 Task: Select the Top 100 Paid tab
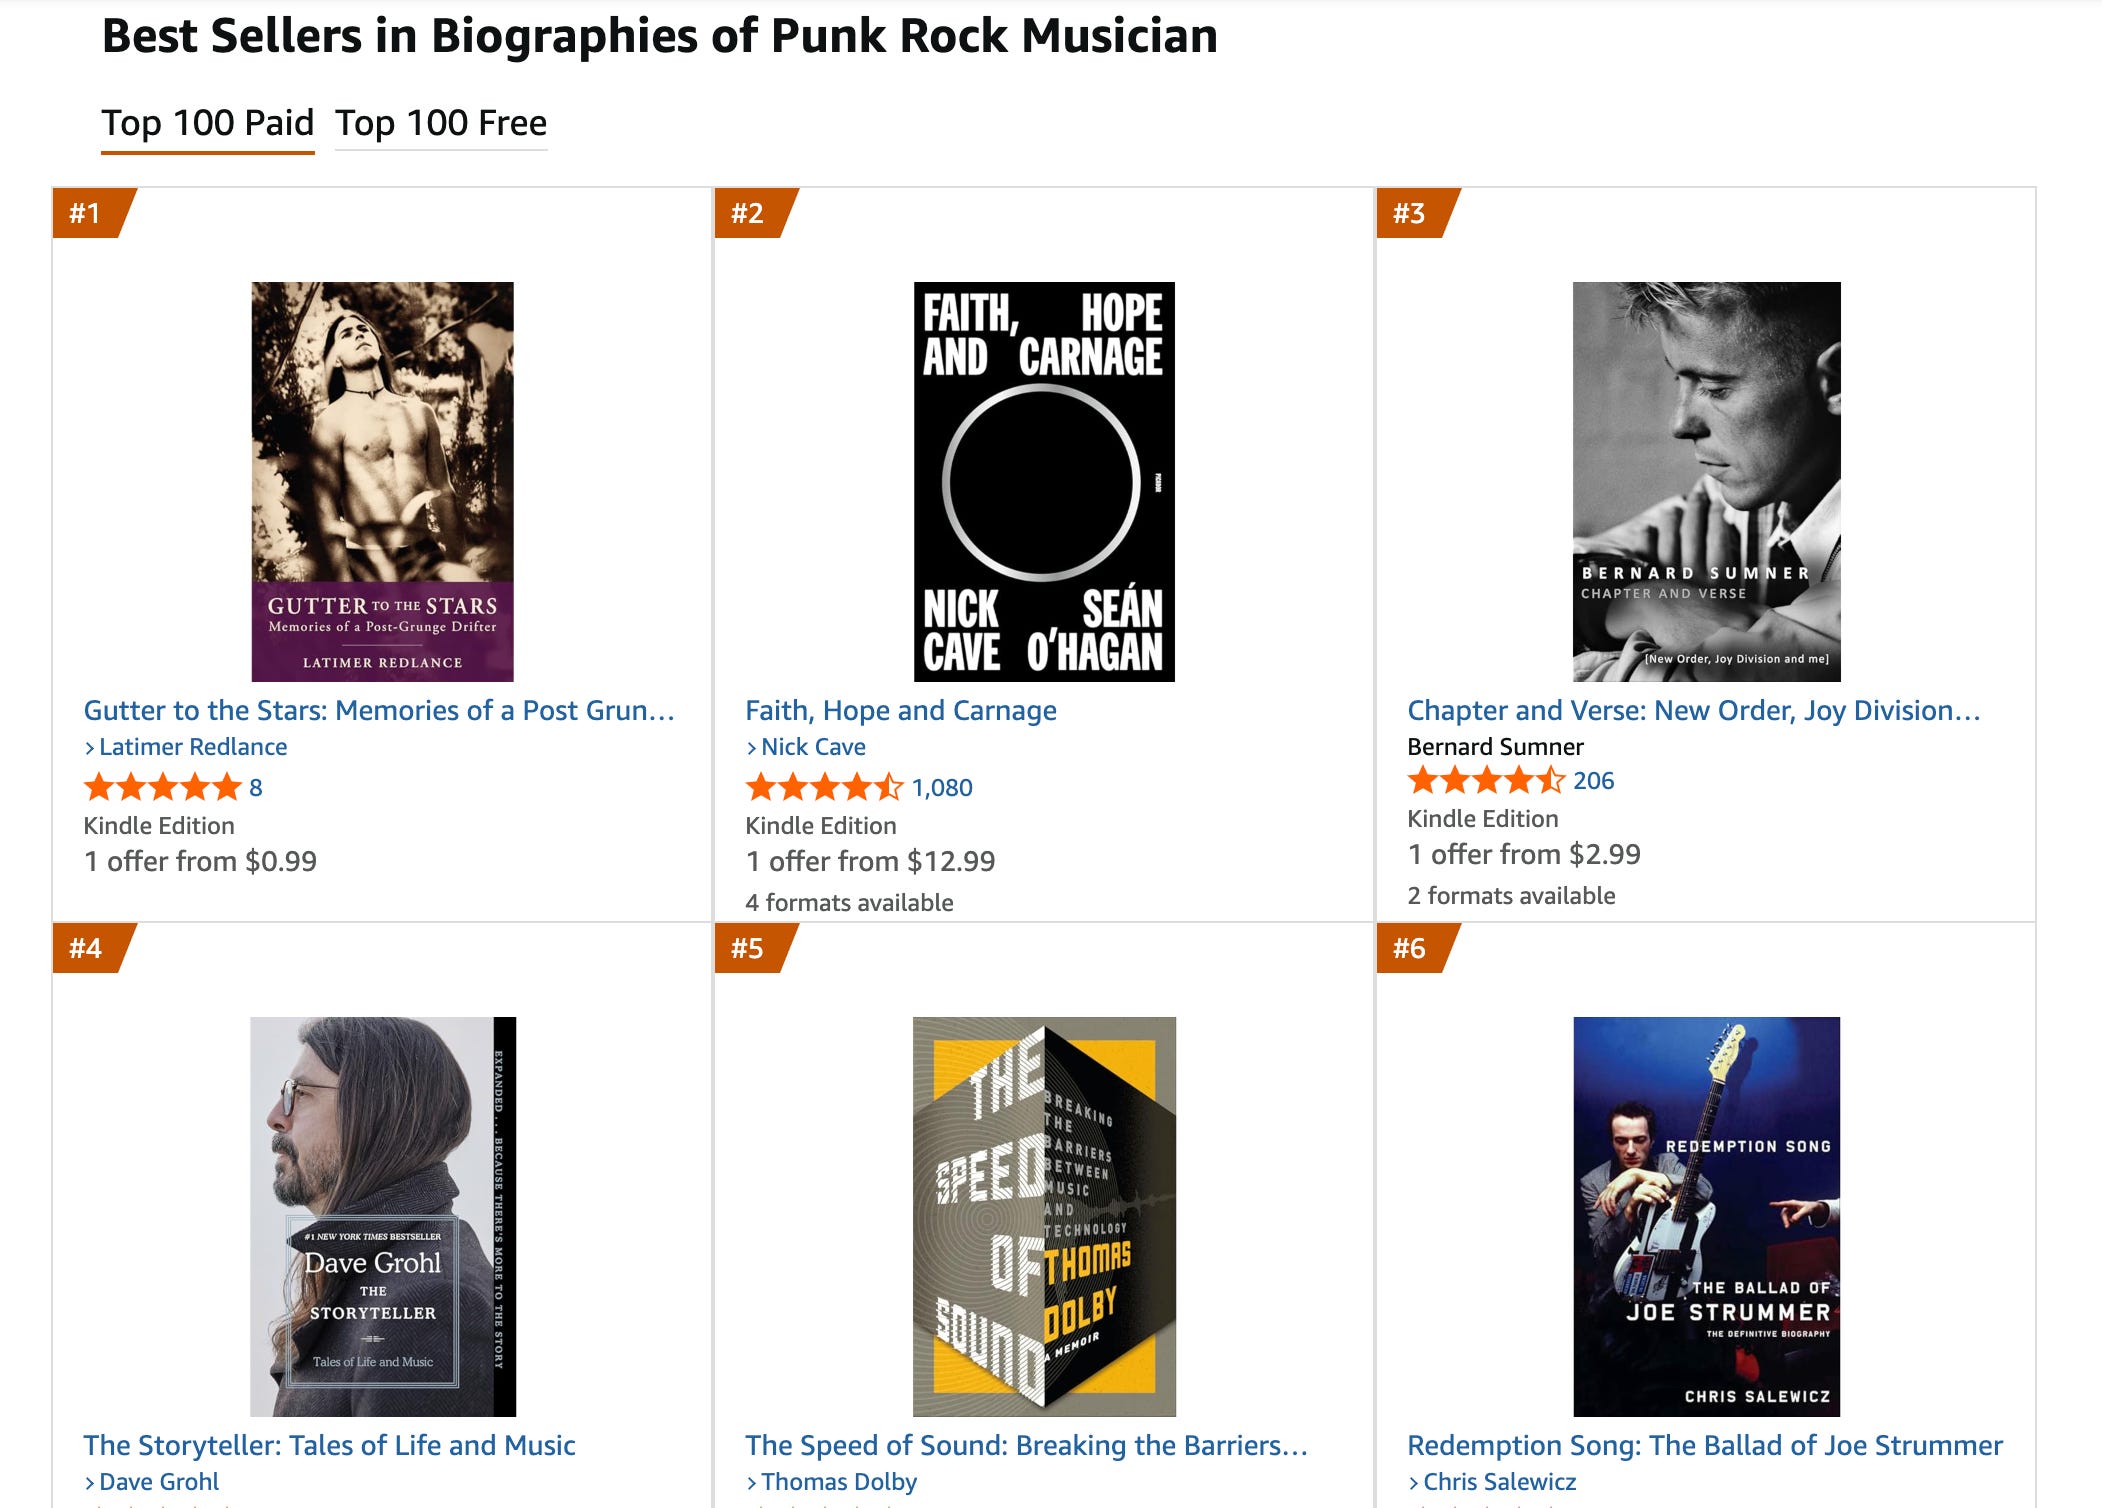pyautogui.click(x=208, y=123)
